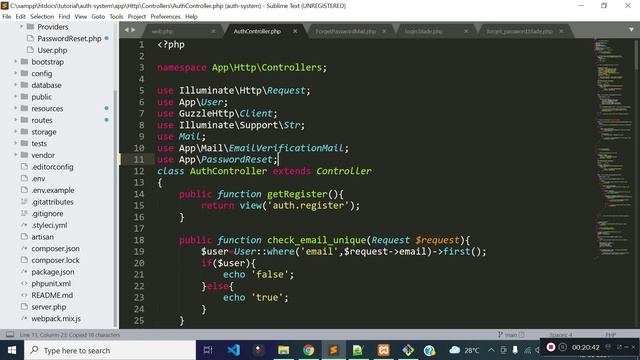Open Google Chrome from taskbar
Image resolution: width=640 pixels, height=360 pixels.
tap(309, 350)
